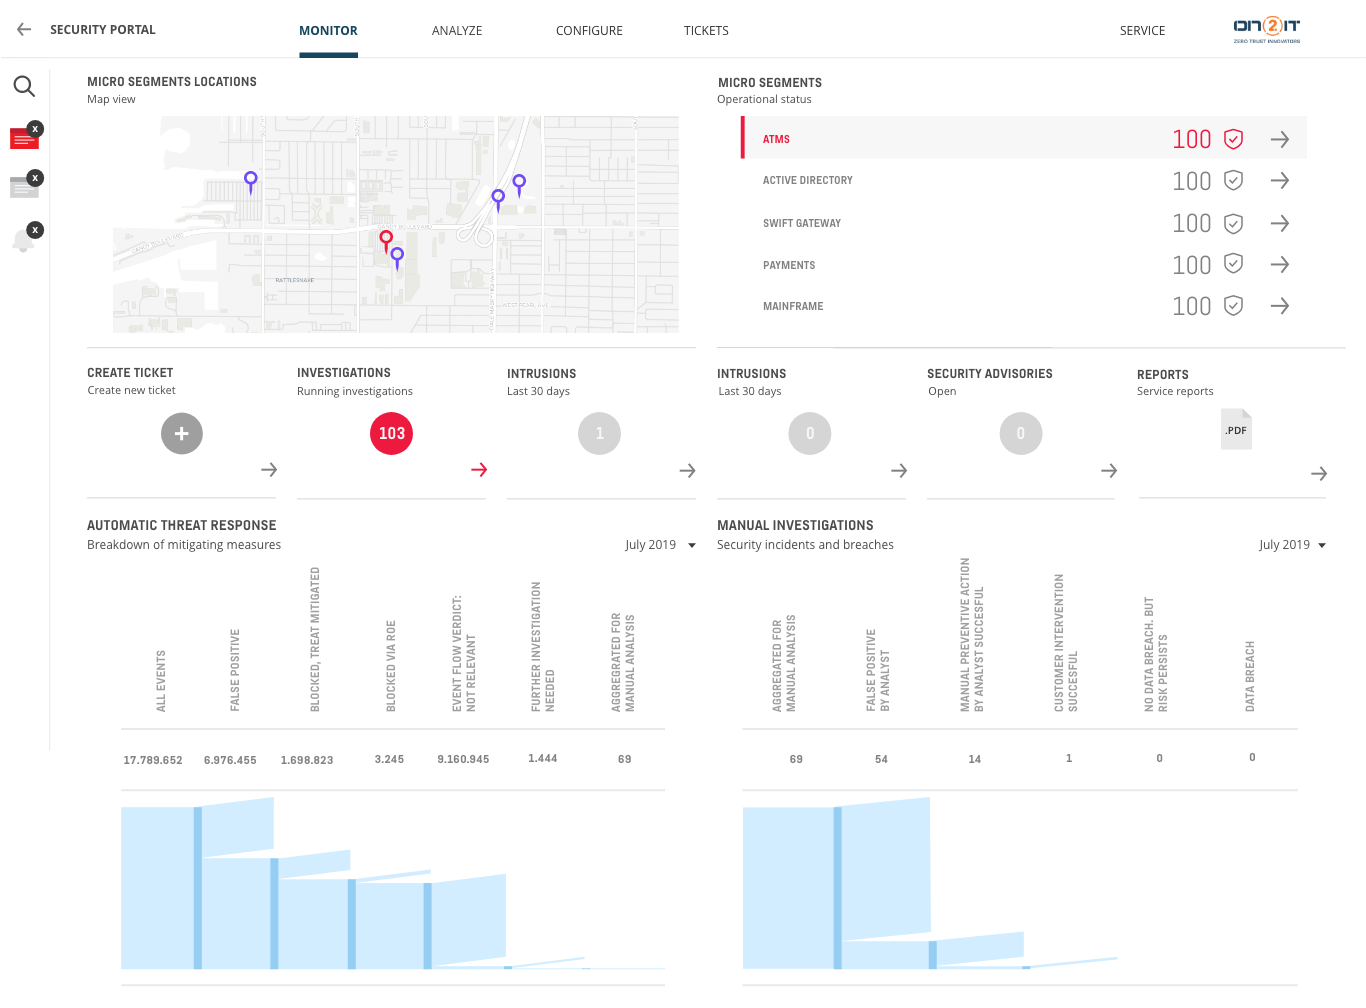Open the 103 running investigations badge
The image size is (1366, 1008).
point(391,433)
